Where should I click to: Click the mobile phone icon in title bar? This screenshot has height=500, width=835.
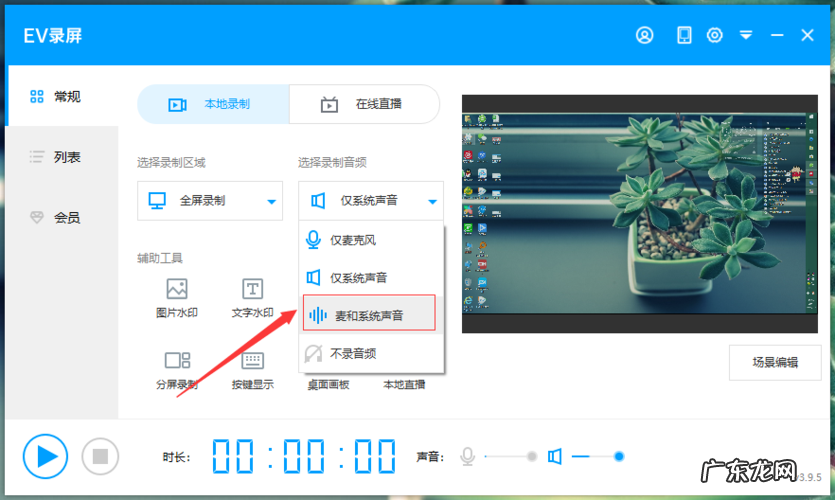[x=684, y=35]
